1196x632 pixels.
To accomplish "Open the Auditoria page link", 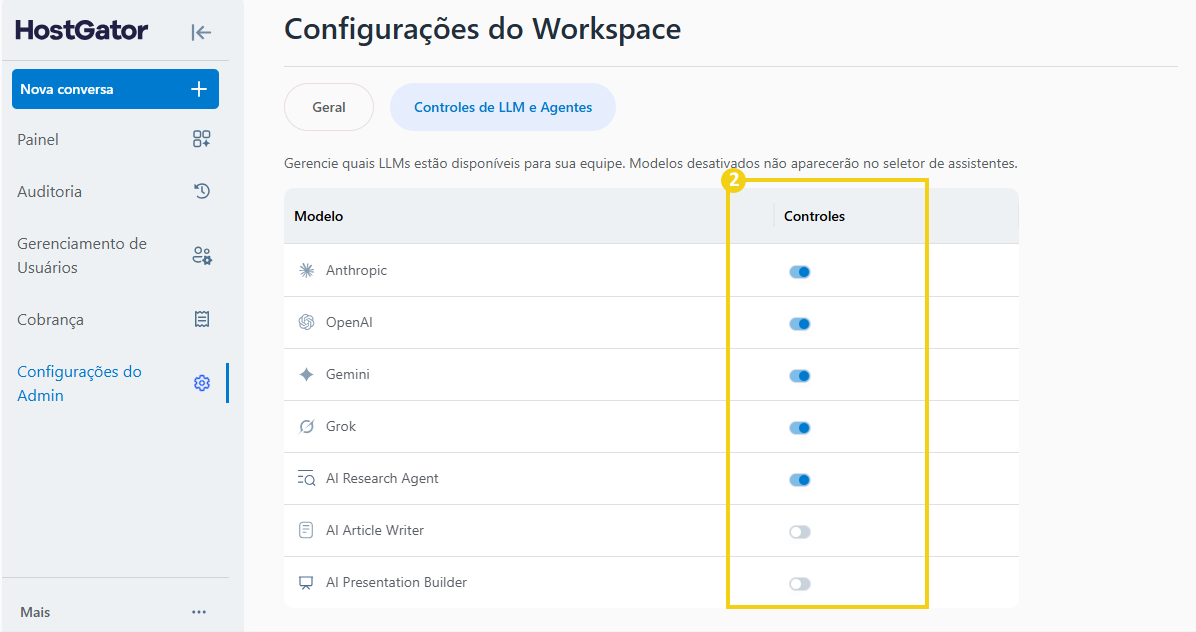I will pyautogui.click(x=50, y=191).
